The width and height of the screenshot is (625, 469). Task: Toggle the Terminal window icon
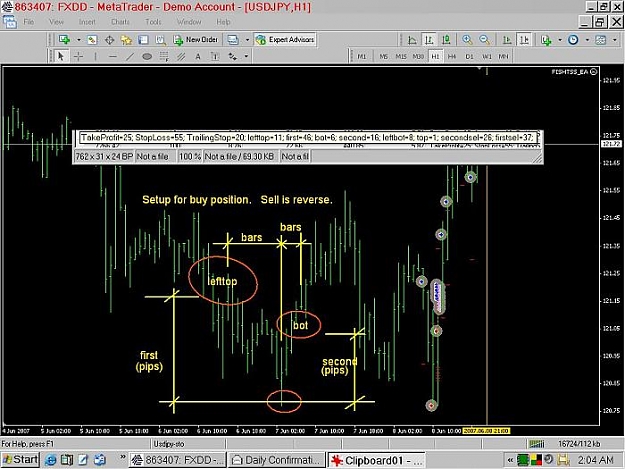click(143, 39)
